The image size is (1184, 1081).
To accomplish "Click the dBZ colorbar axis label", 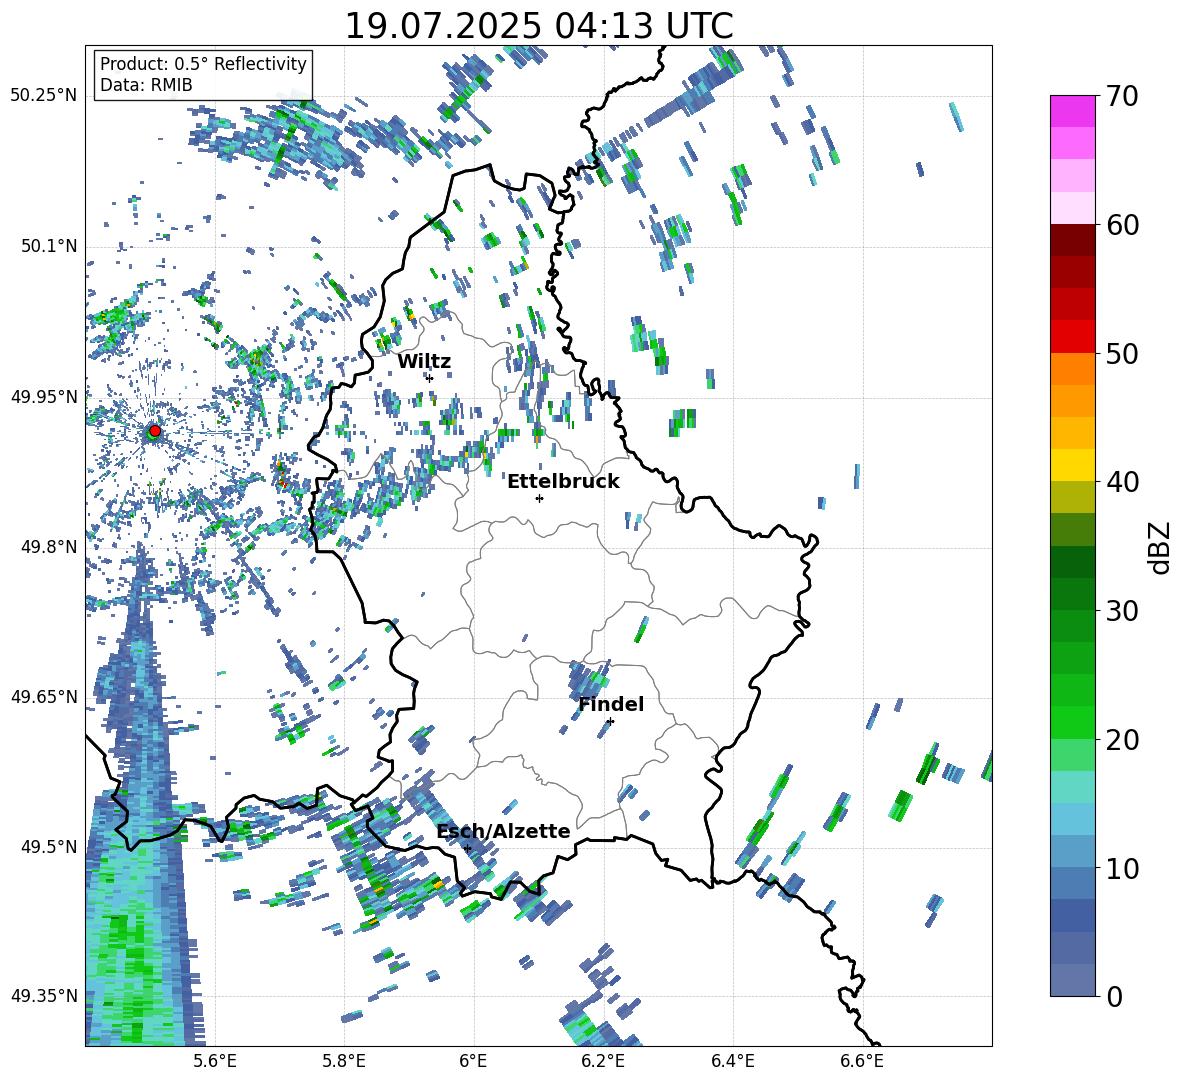I will tap(1160, 547).
